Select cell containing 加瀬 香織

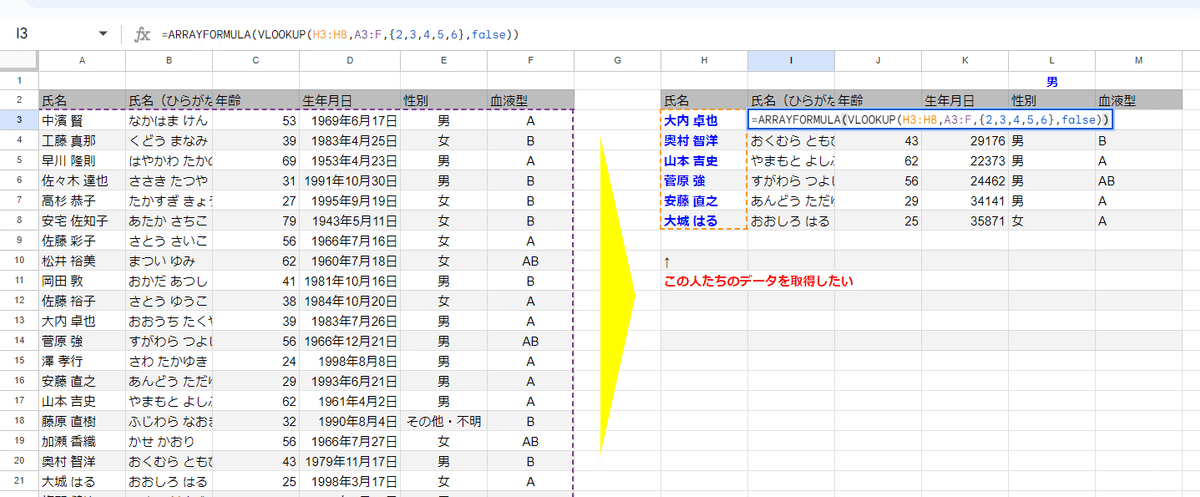click(x=81, y=440)
